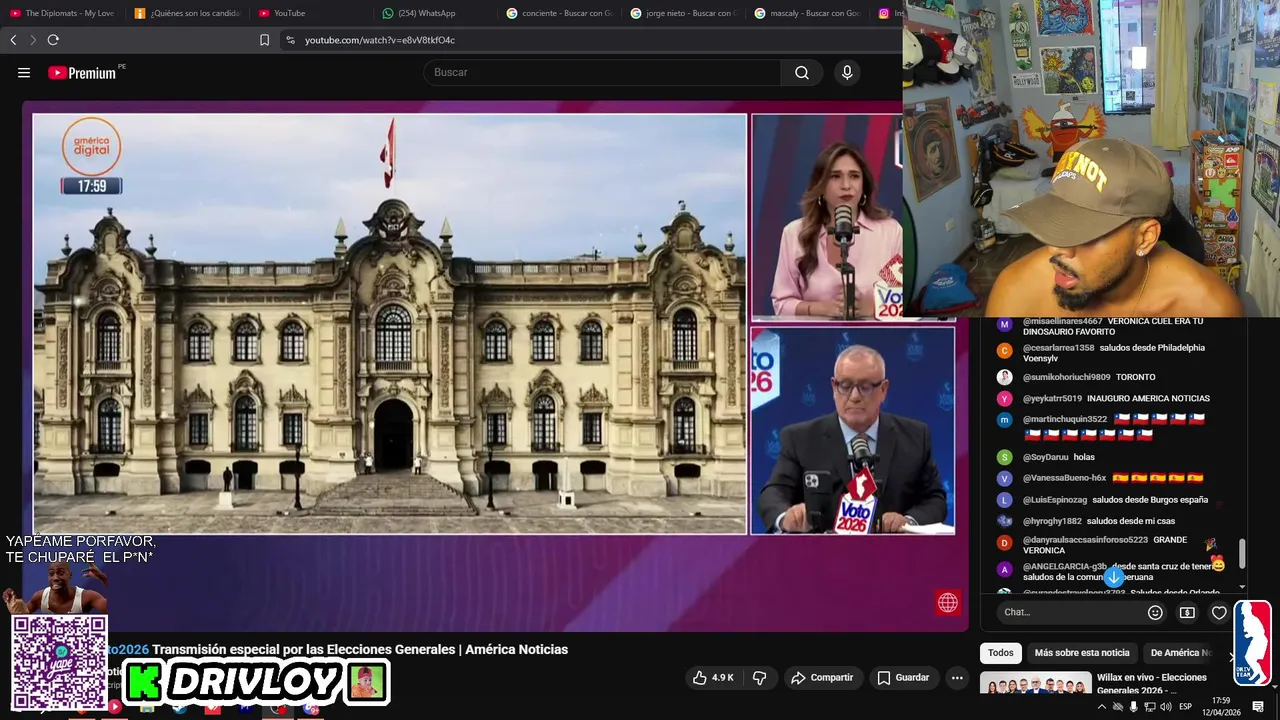This screenshot has height=720, width=1280.
Task: Switch to The Diplomats - My Love tab
Action: (x=62, y=13)
